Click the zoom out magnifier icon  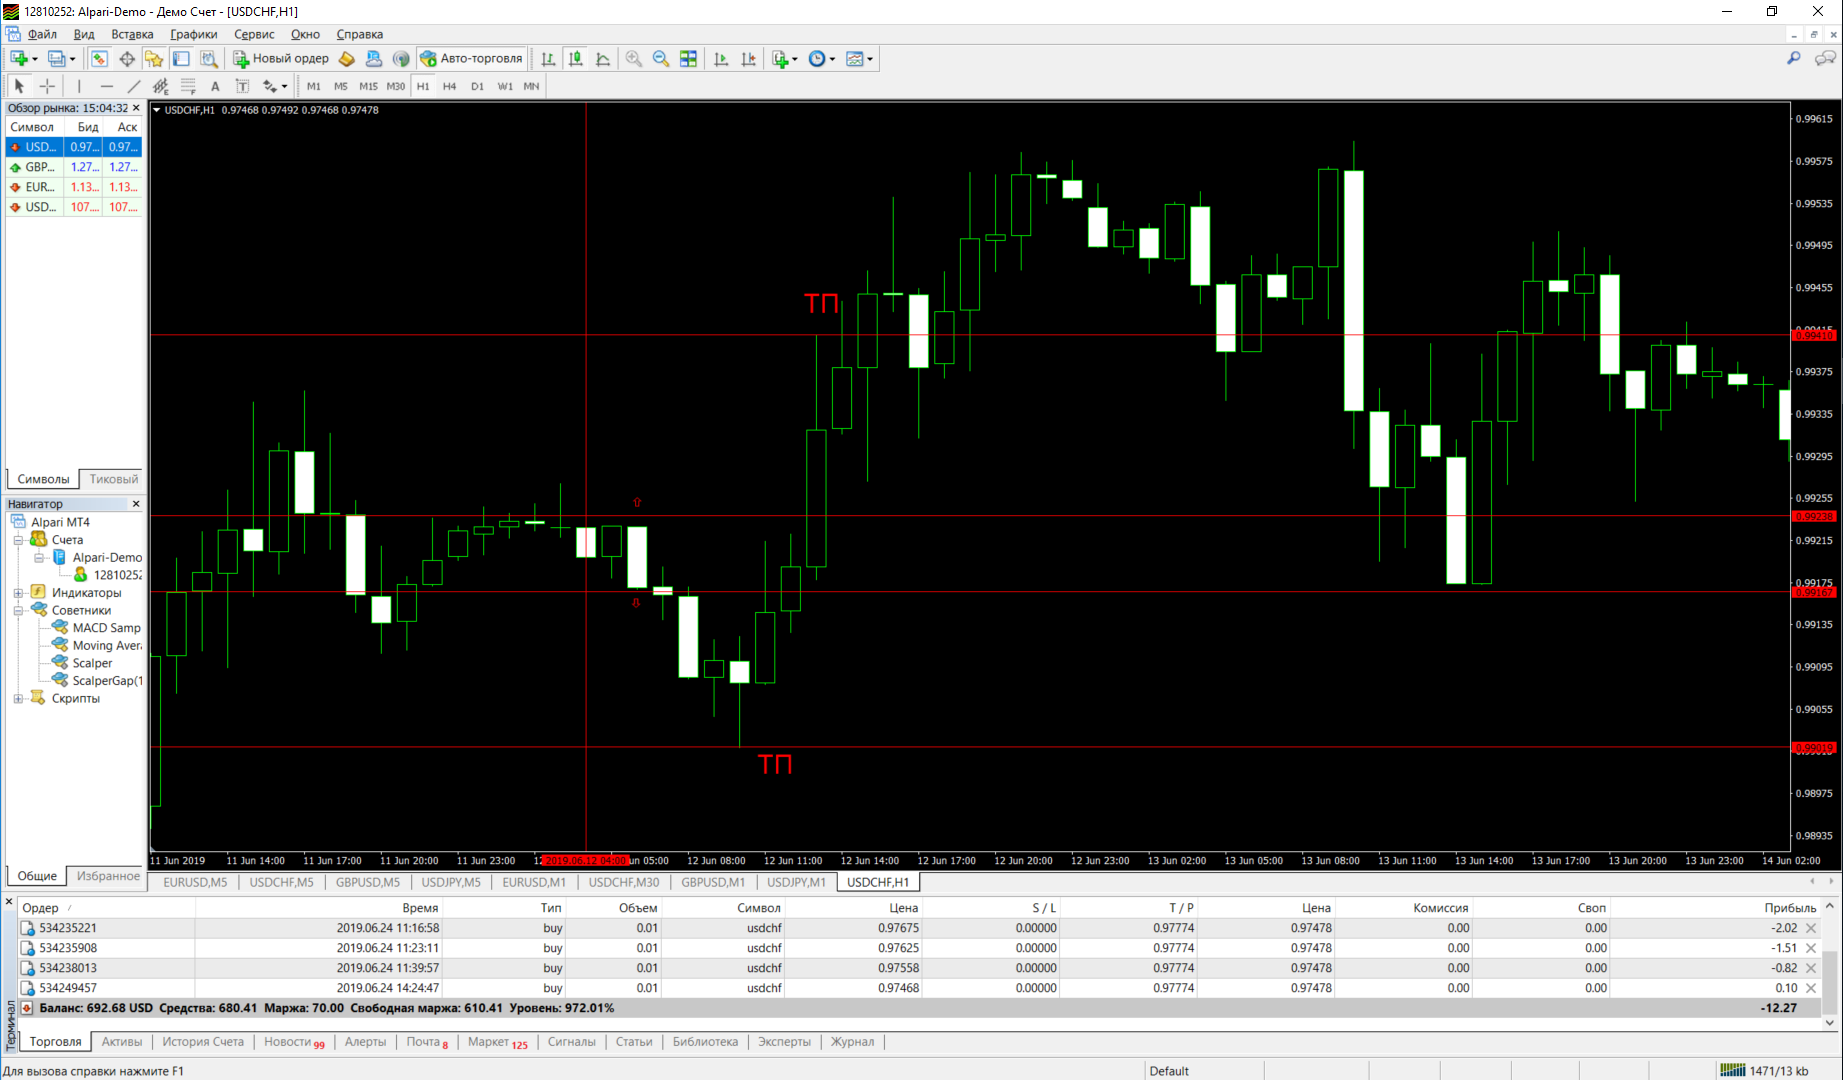(661, 59)
